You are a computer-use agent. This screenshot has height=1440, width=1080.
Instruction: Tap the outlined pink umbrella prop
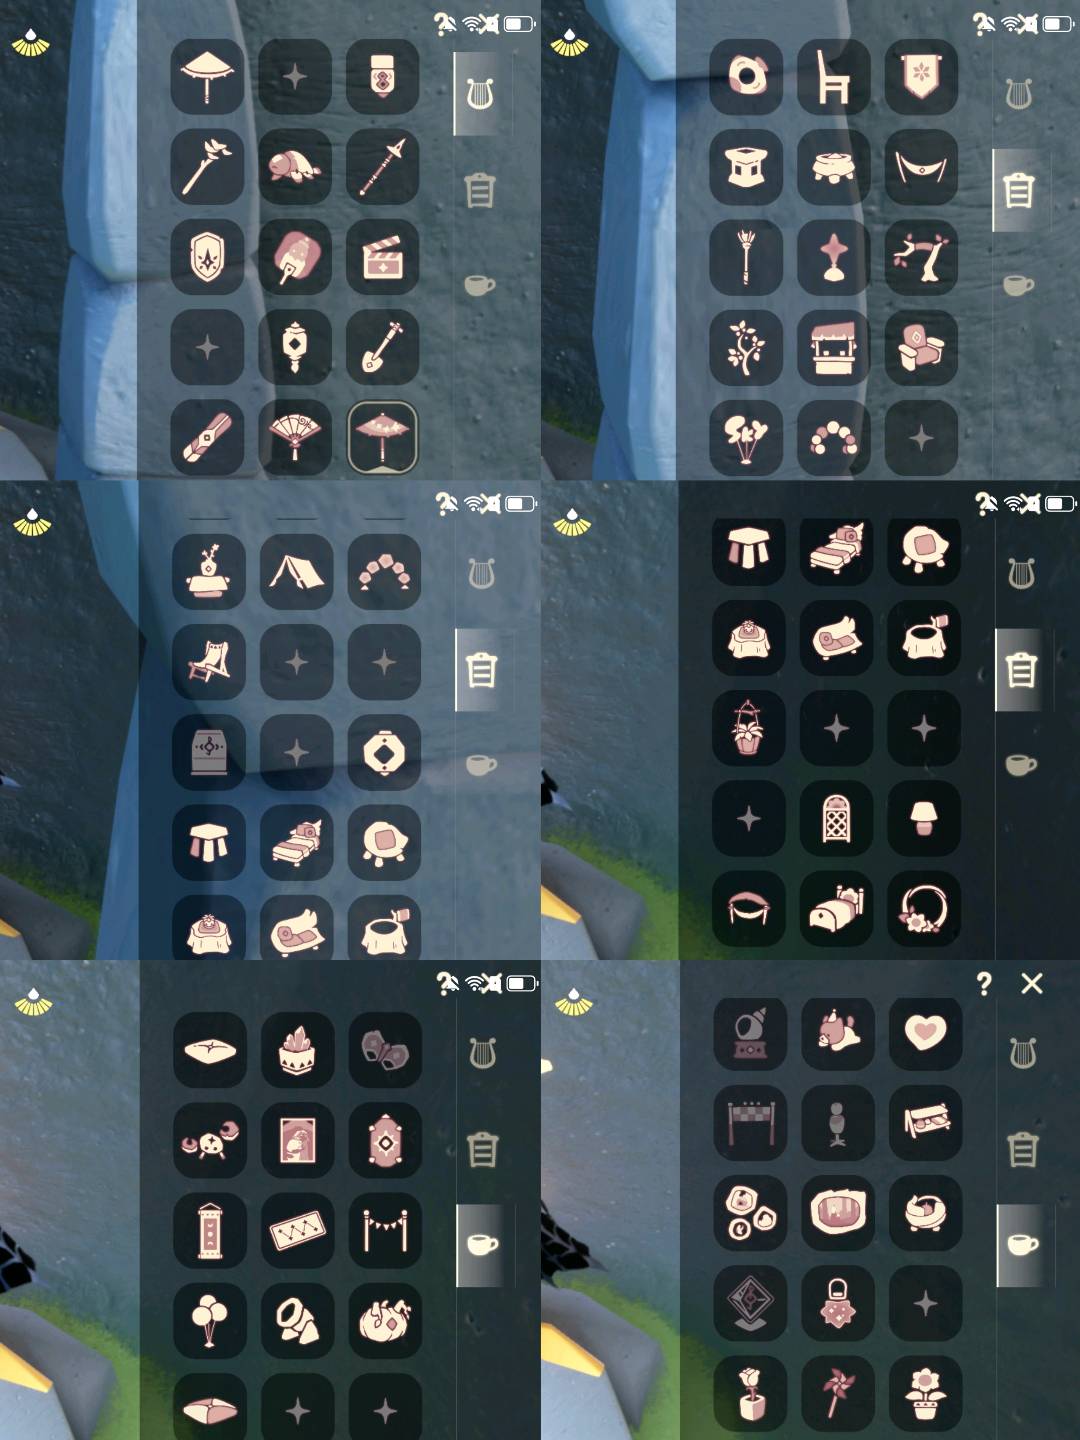coord(382,437)
